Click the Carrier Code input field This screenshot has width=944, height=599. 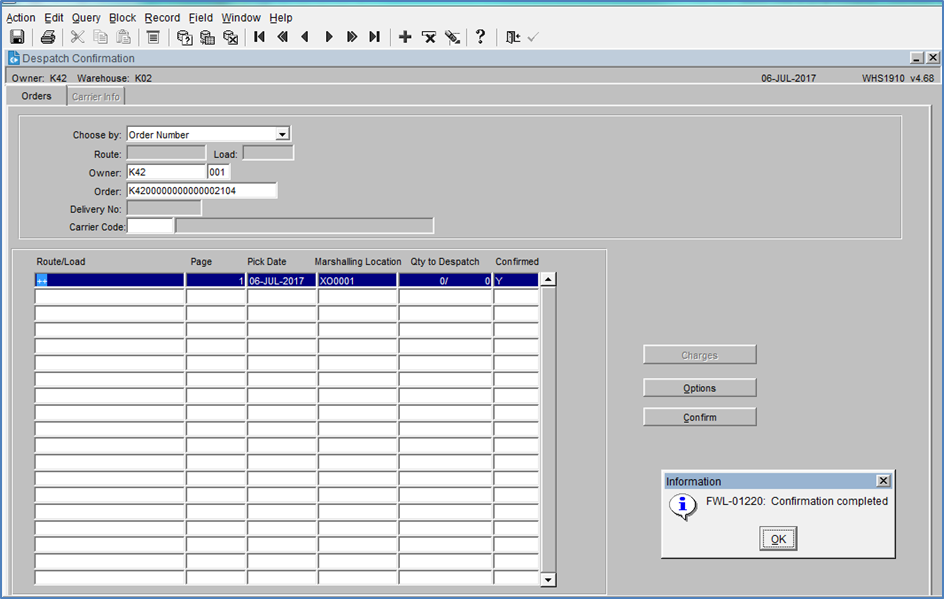pos(150,226)
